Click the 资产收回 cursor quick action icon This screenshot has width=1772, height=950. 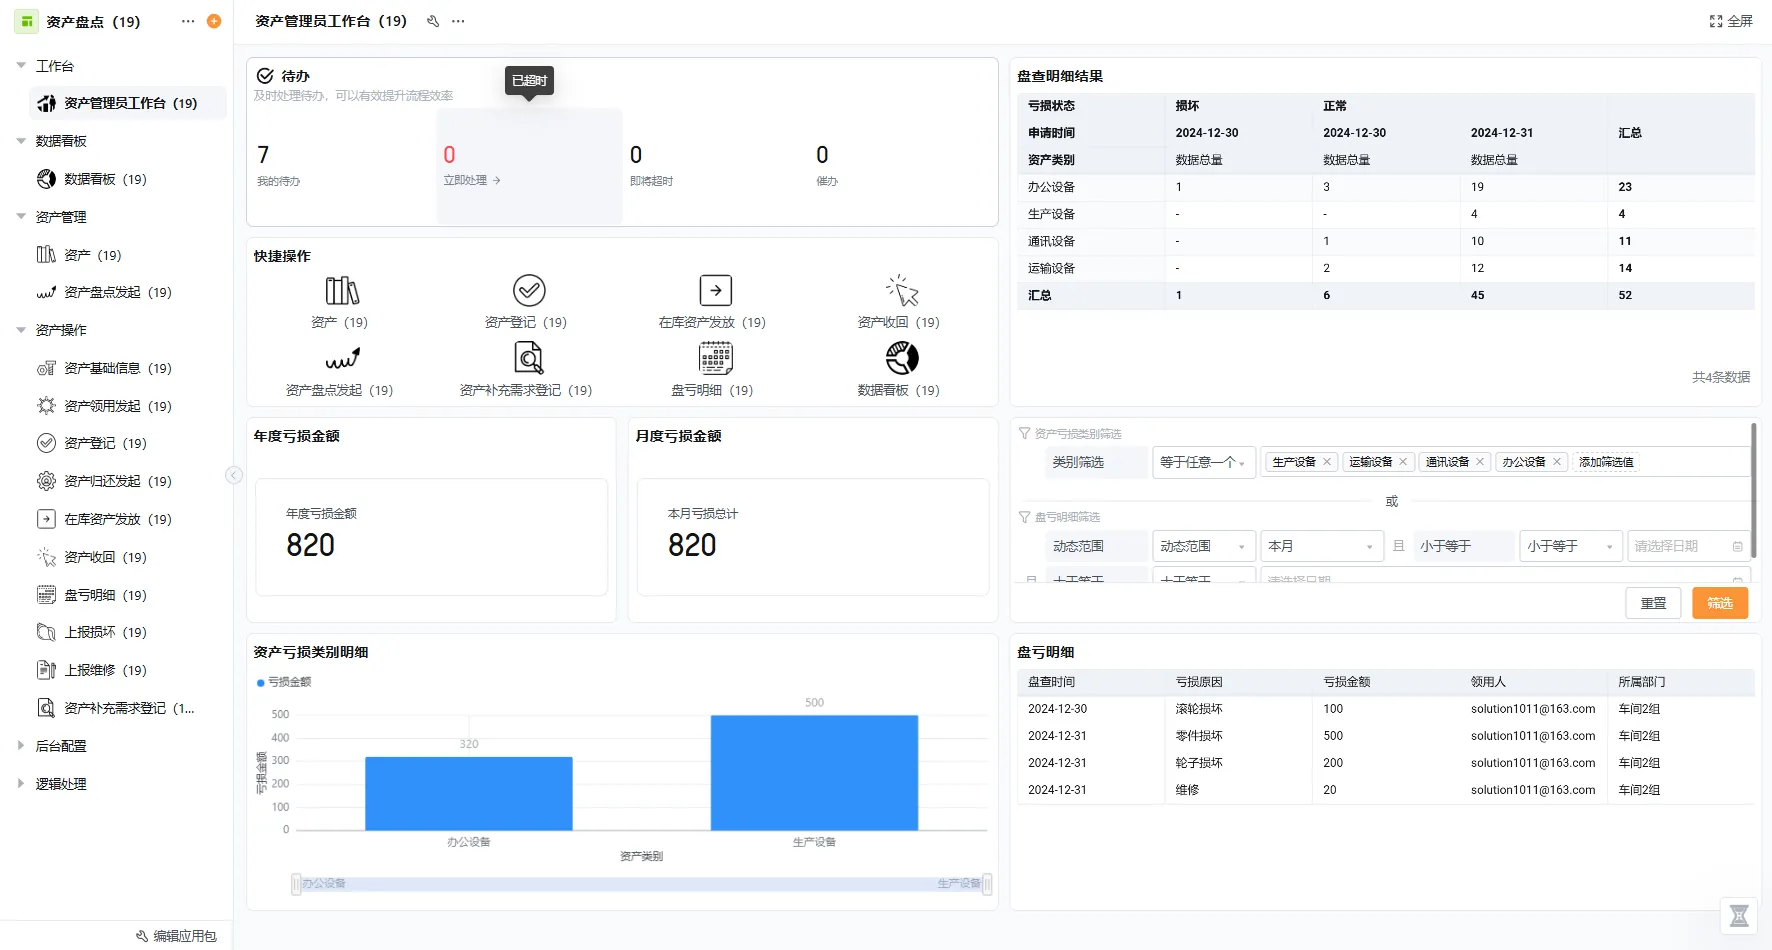tap(901, 291)
